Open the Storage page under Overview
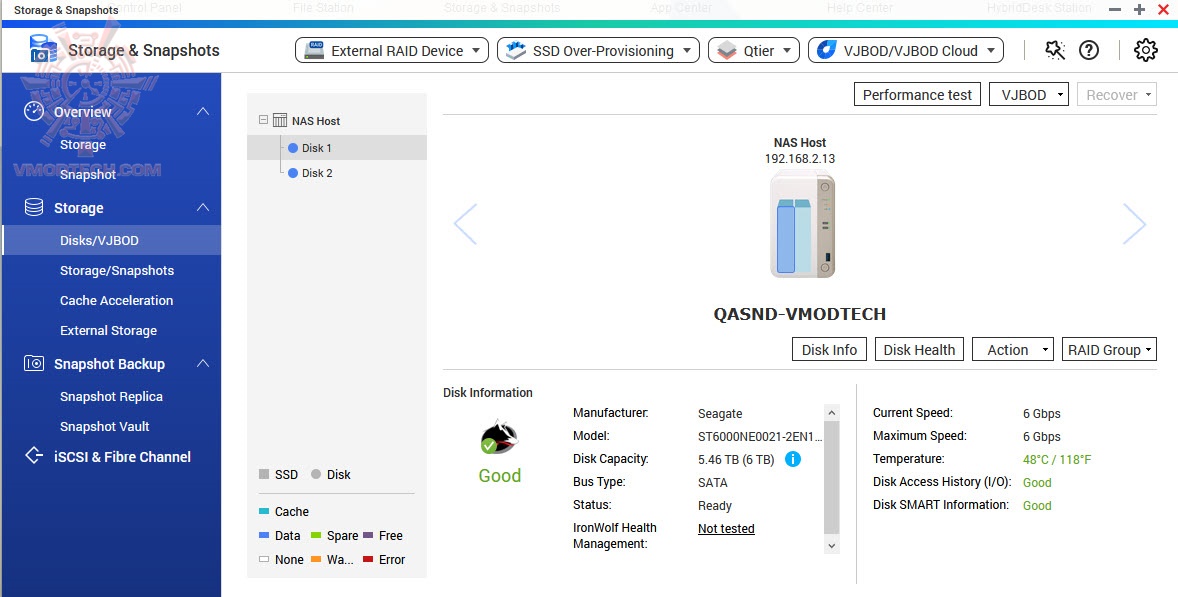 [83, 144]
